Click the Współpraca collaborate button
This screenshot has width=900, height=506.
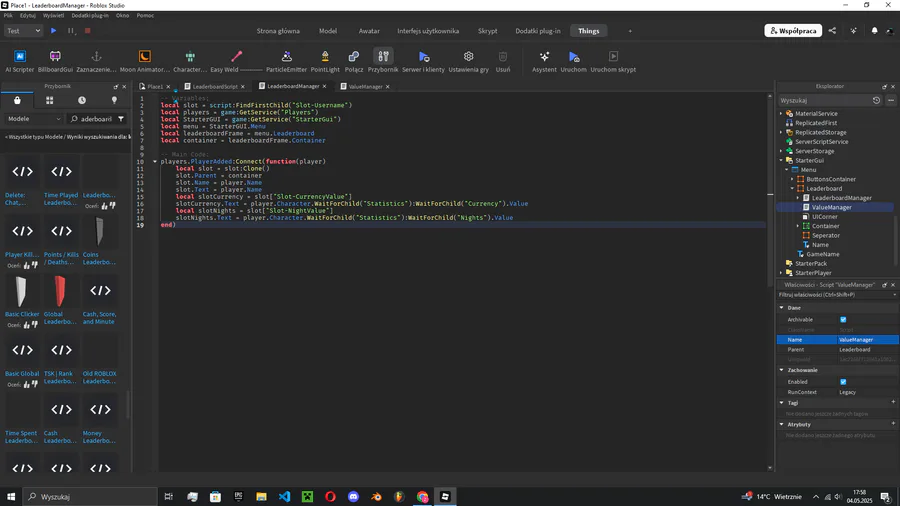793,30
